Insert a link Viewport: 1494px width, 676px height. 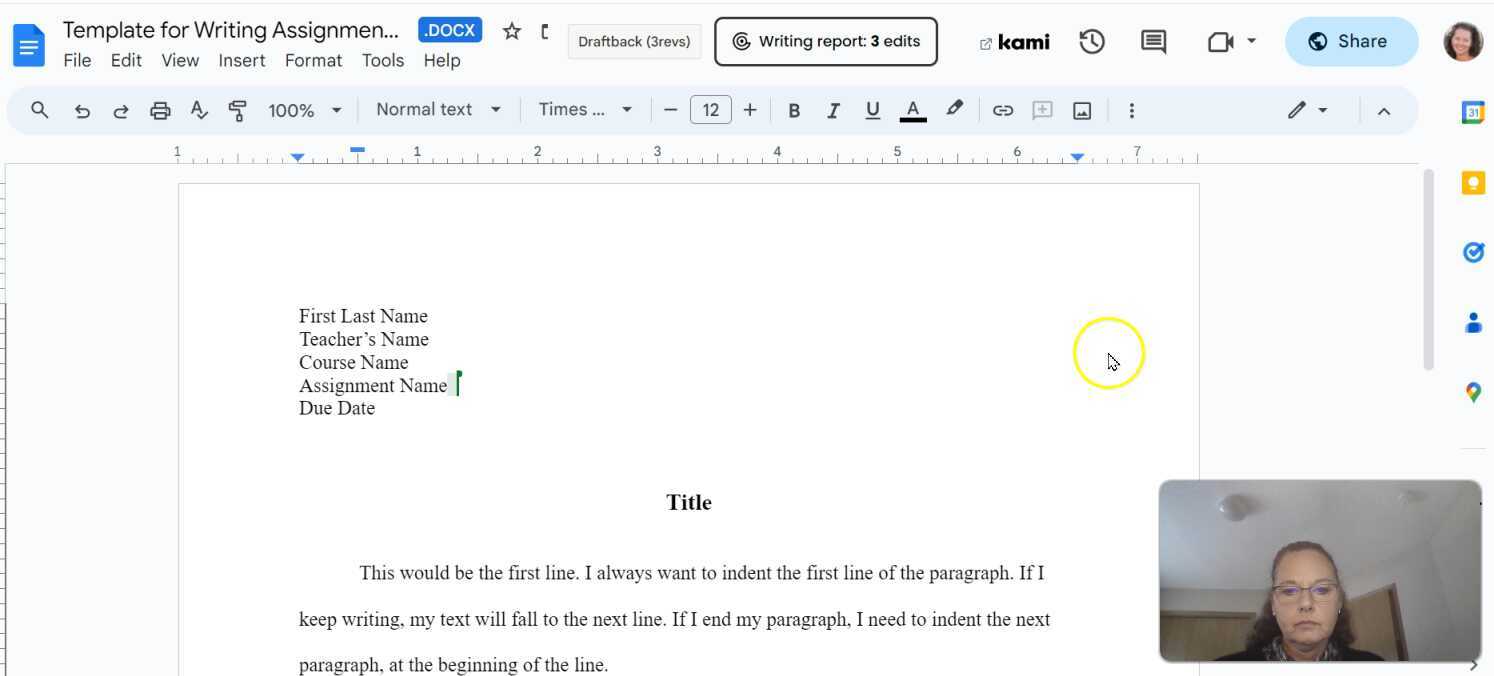point(1003,110)
